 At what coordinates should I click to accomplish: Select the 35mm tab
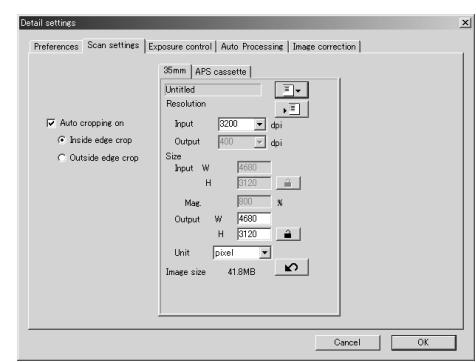pyautogui.click(x=175, y=70)
